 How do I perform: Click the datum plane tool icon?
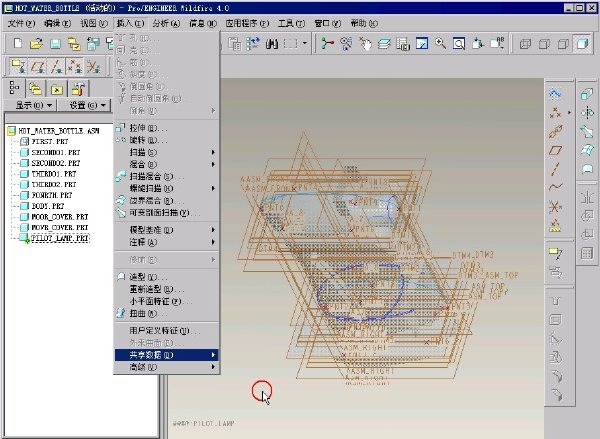[555, 150]
